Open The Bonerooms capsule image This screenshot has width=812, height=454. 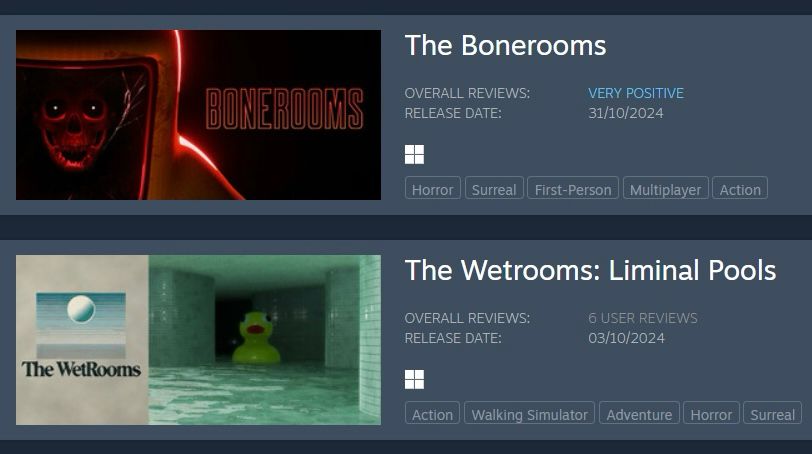pyautogui.click(x=198, y=115)
